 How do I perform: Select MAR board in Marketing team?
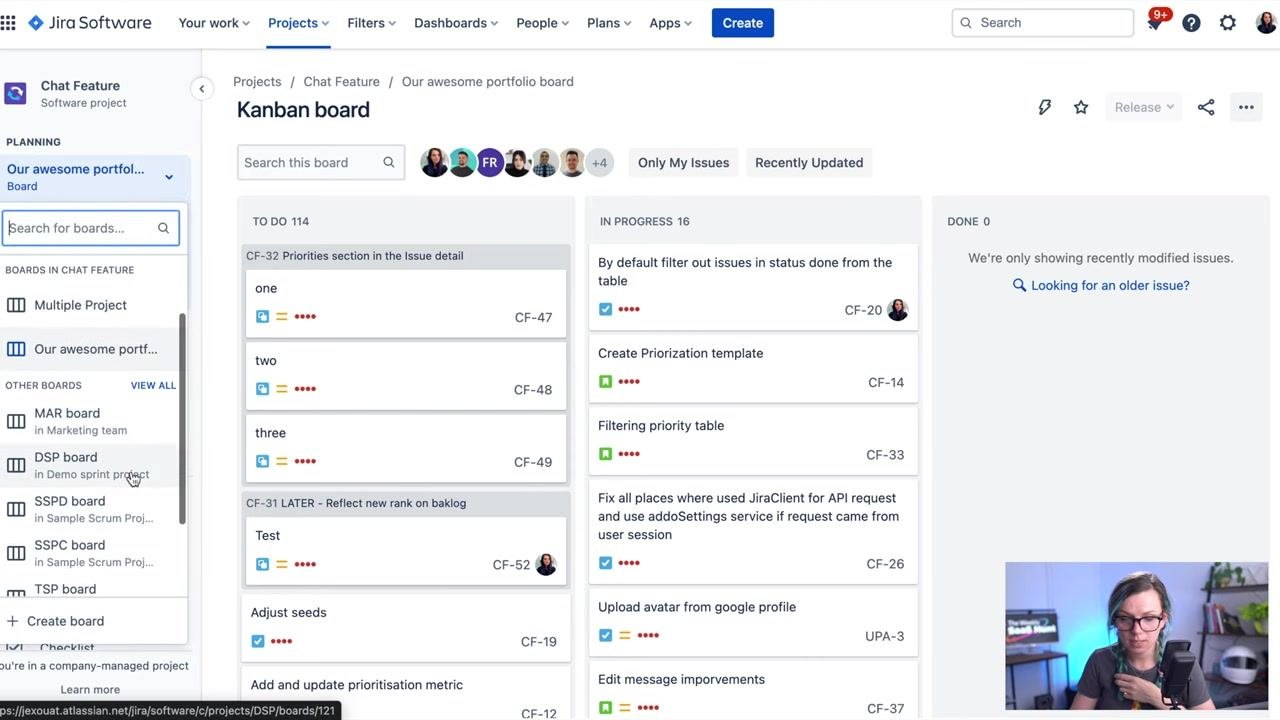[x=92, y=421]
